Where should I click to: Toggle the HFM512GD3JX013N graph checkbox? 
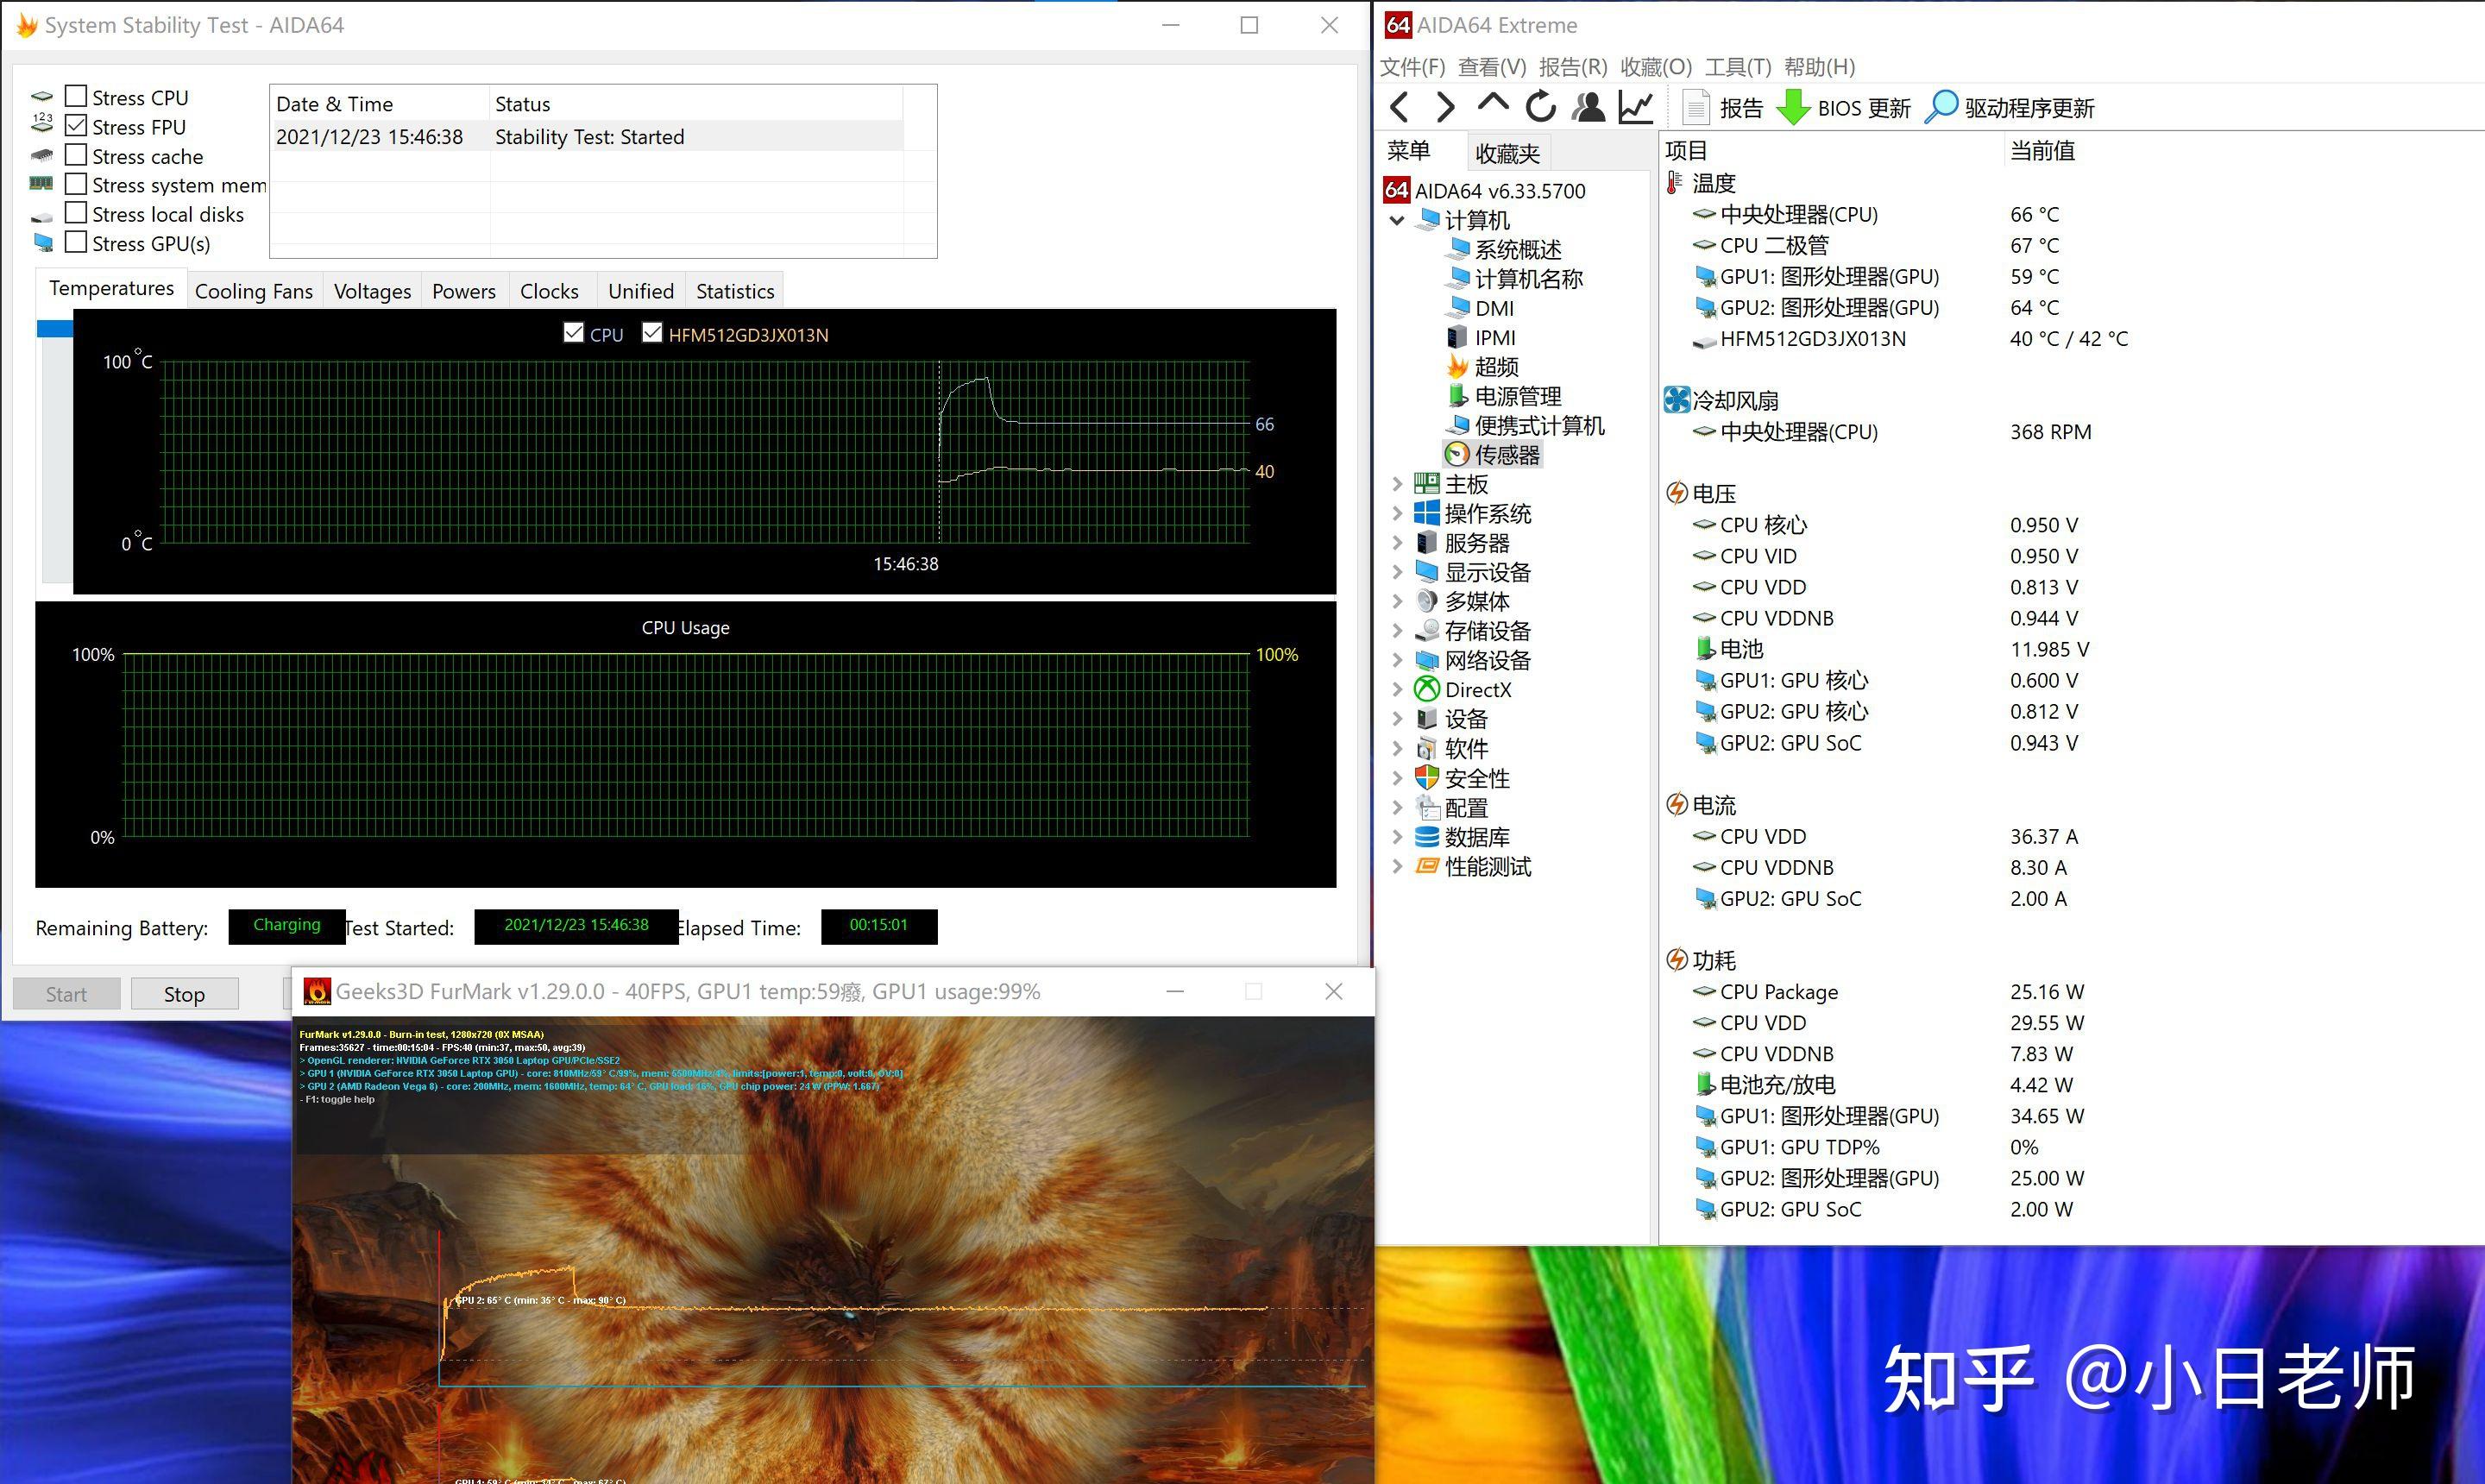[x=652, y=333]
